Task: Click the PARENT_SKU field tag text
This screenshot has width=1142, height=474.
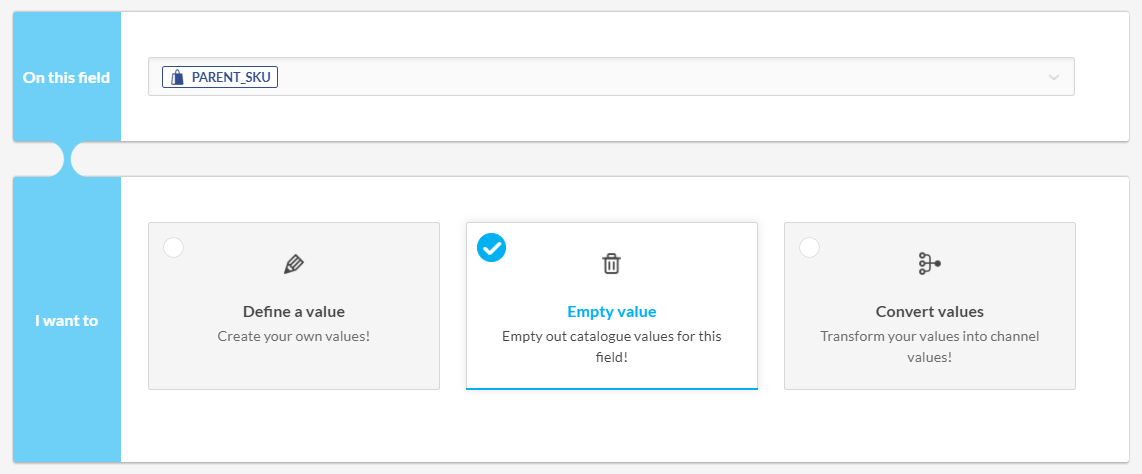Action: (x=231, y=77)
